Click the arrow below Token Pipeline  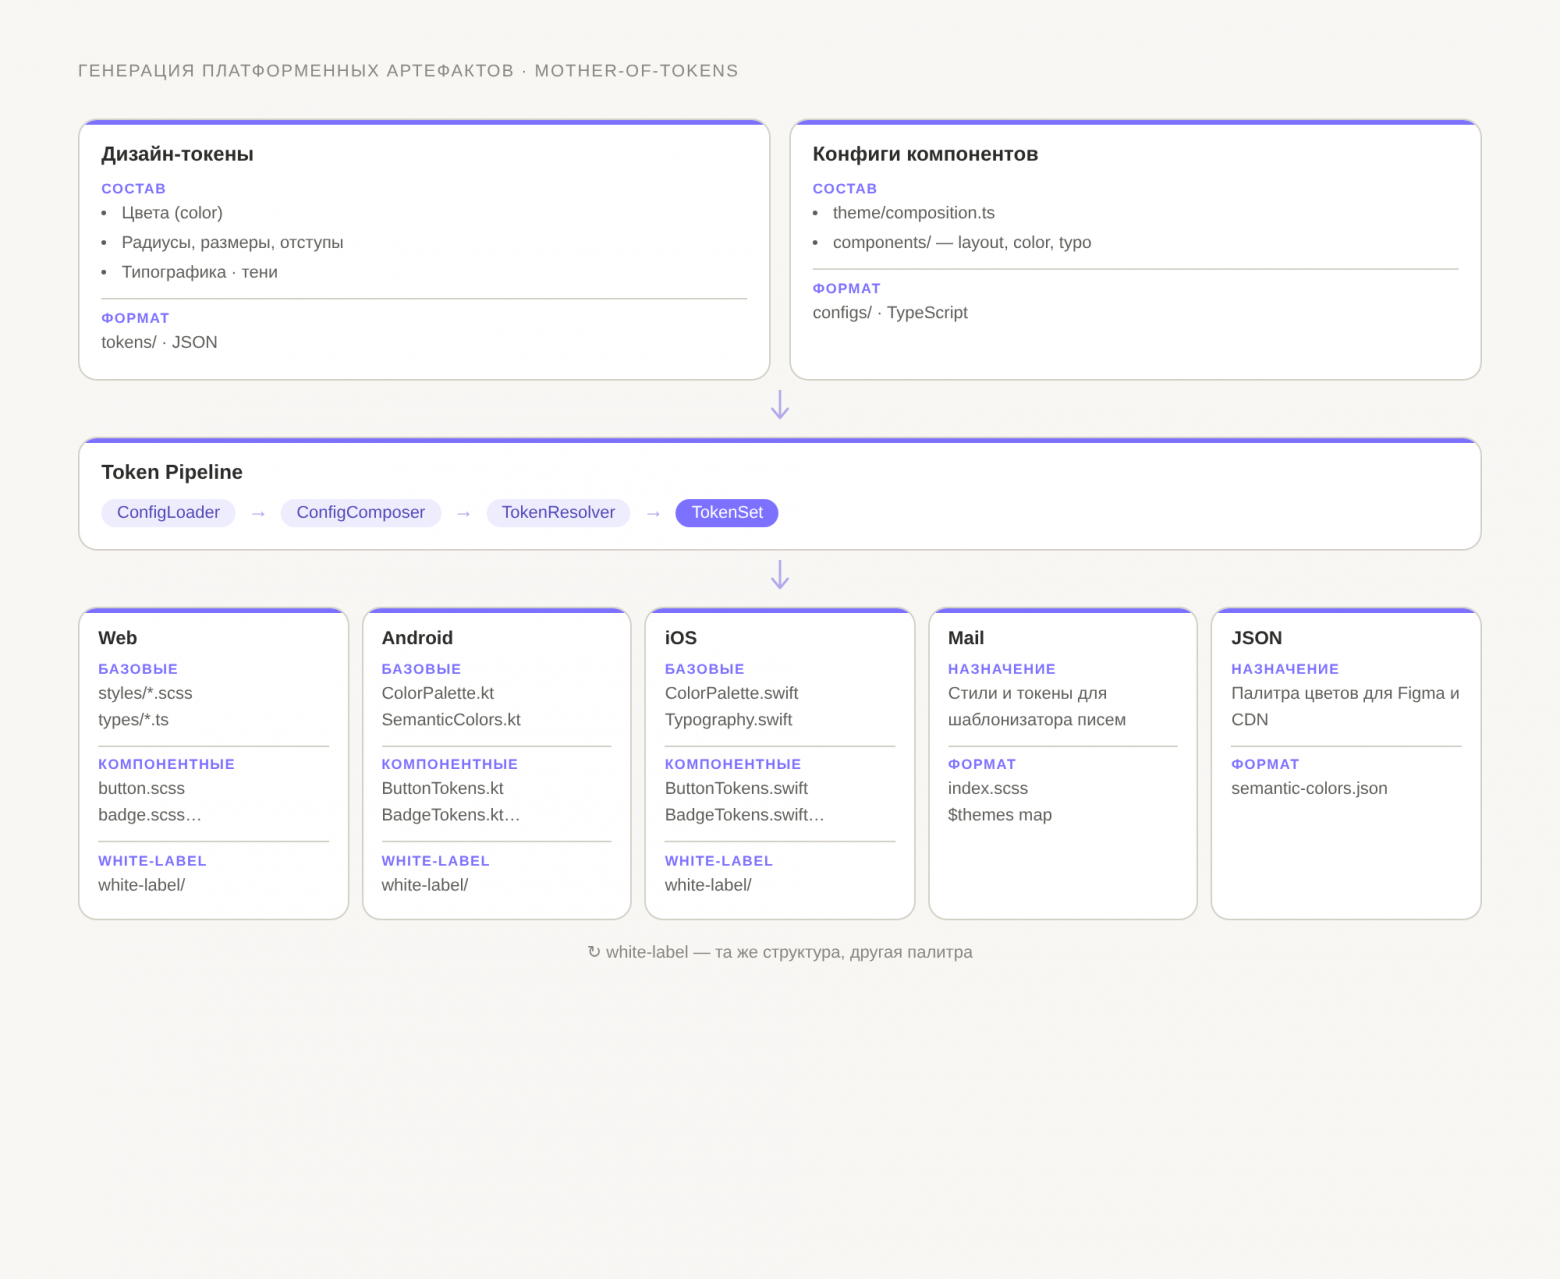[x=780, y=575]
